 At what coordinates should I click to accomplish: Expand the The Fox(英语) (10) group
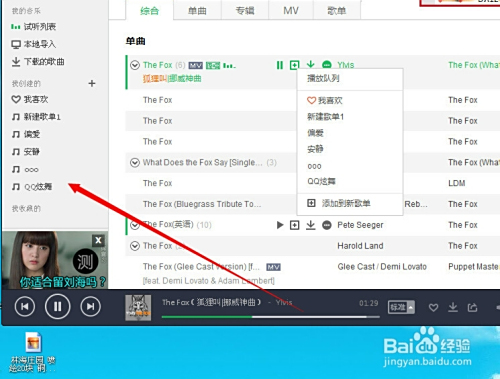(x=135, y=225)
